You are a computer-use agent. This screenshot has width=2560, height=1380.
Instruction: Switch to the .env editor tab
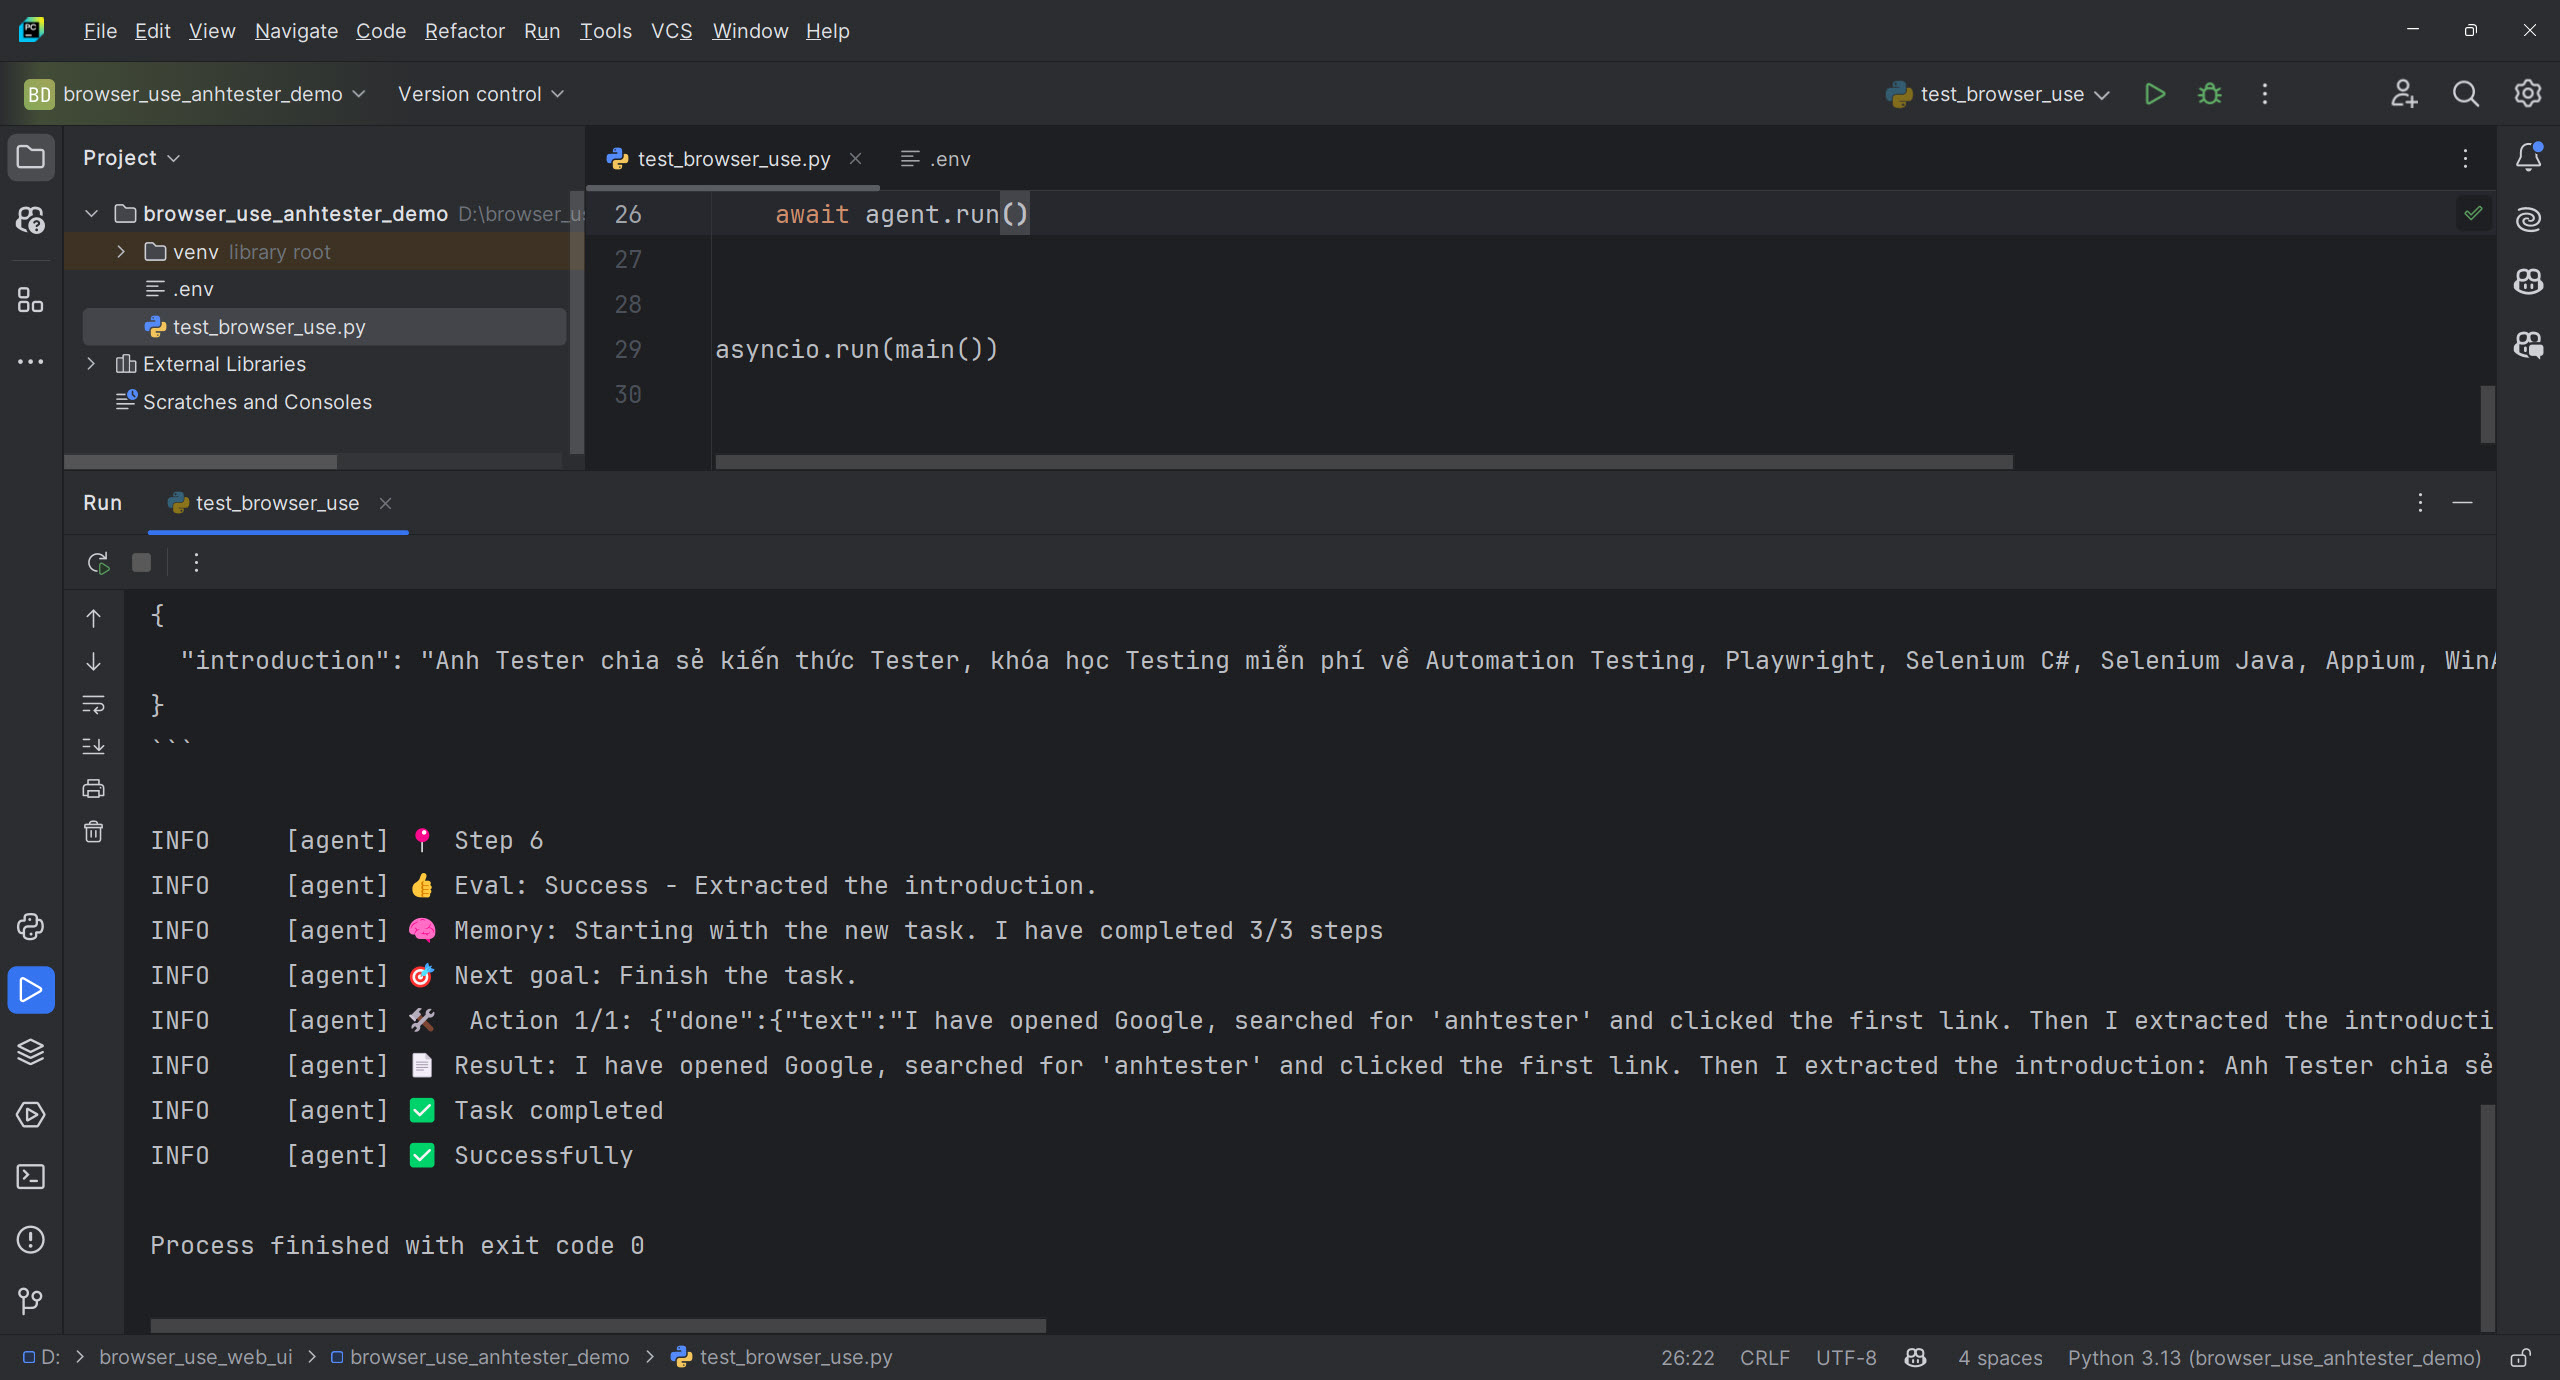[935, 159]
